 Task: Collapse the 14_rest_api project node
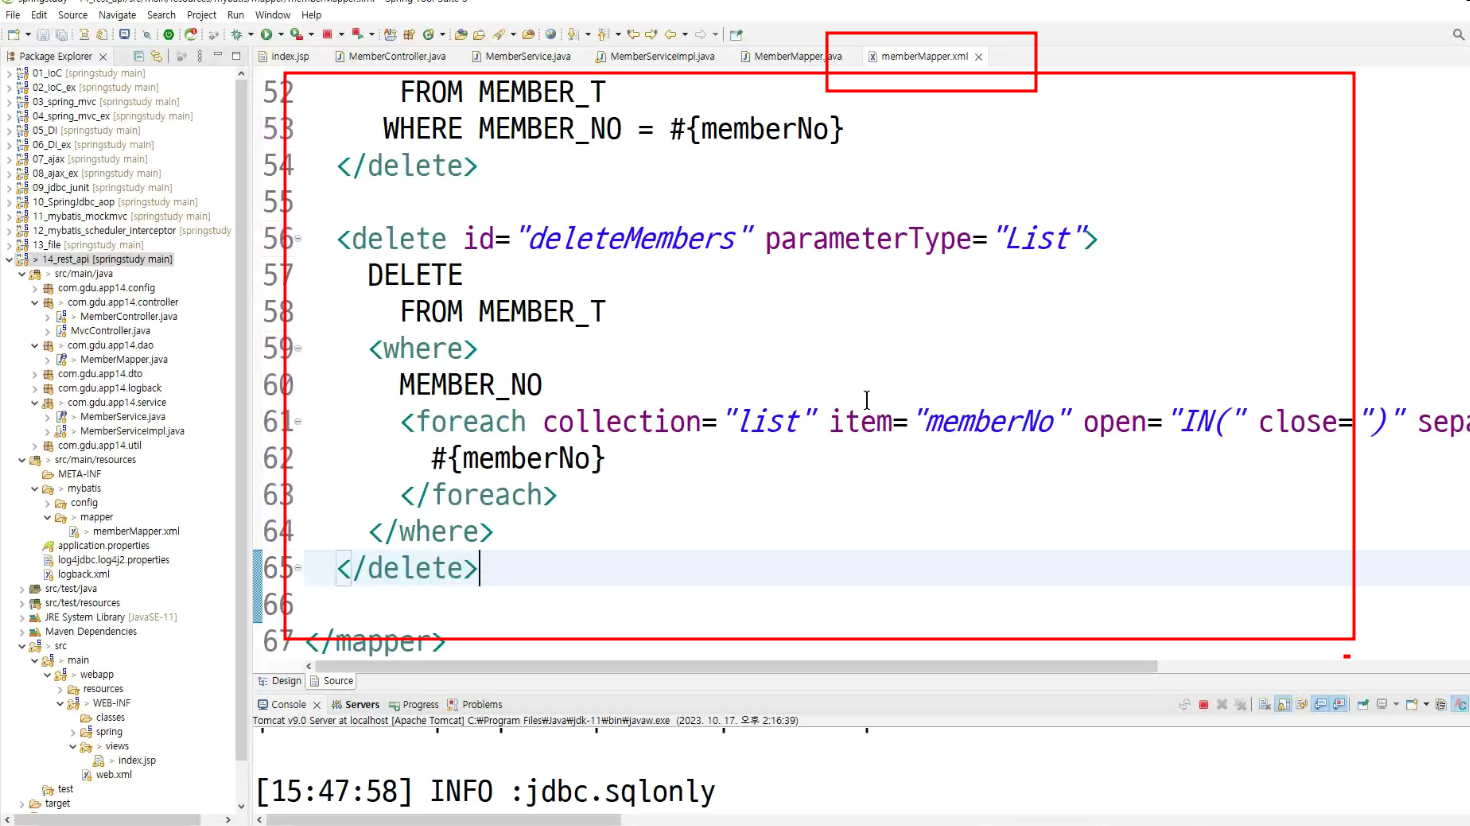coord(9,259)
